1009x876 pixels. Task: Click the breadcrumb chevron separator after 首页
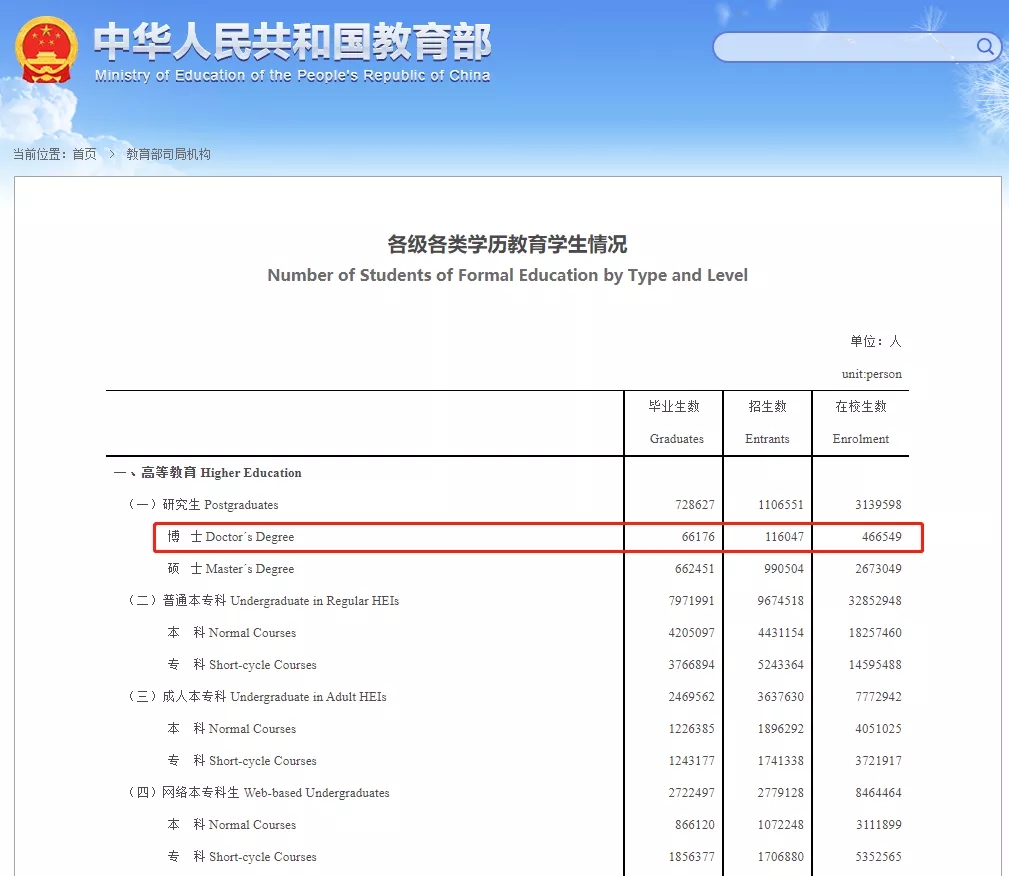pos(112,154)
